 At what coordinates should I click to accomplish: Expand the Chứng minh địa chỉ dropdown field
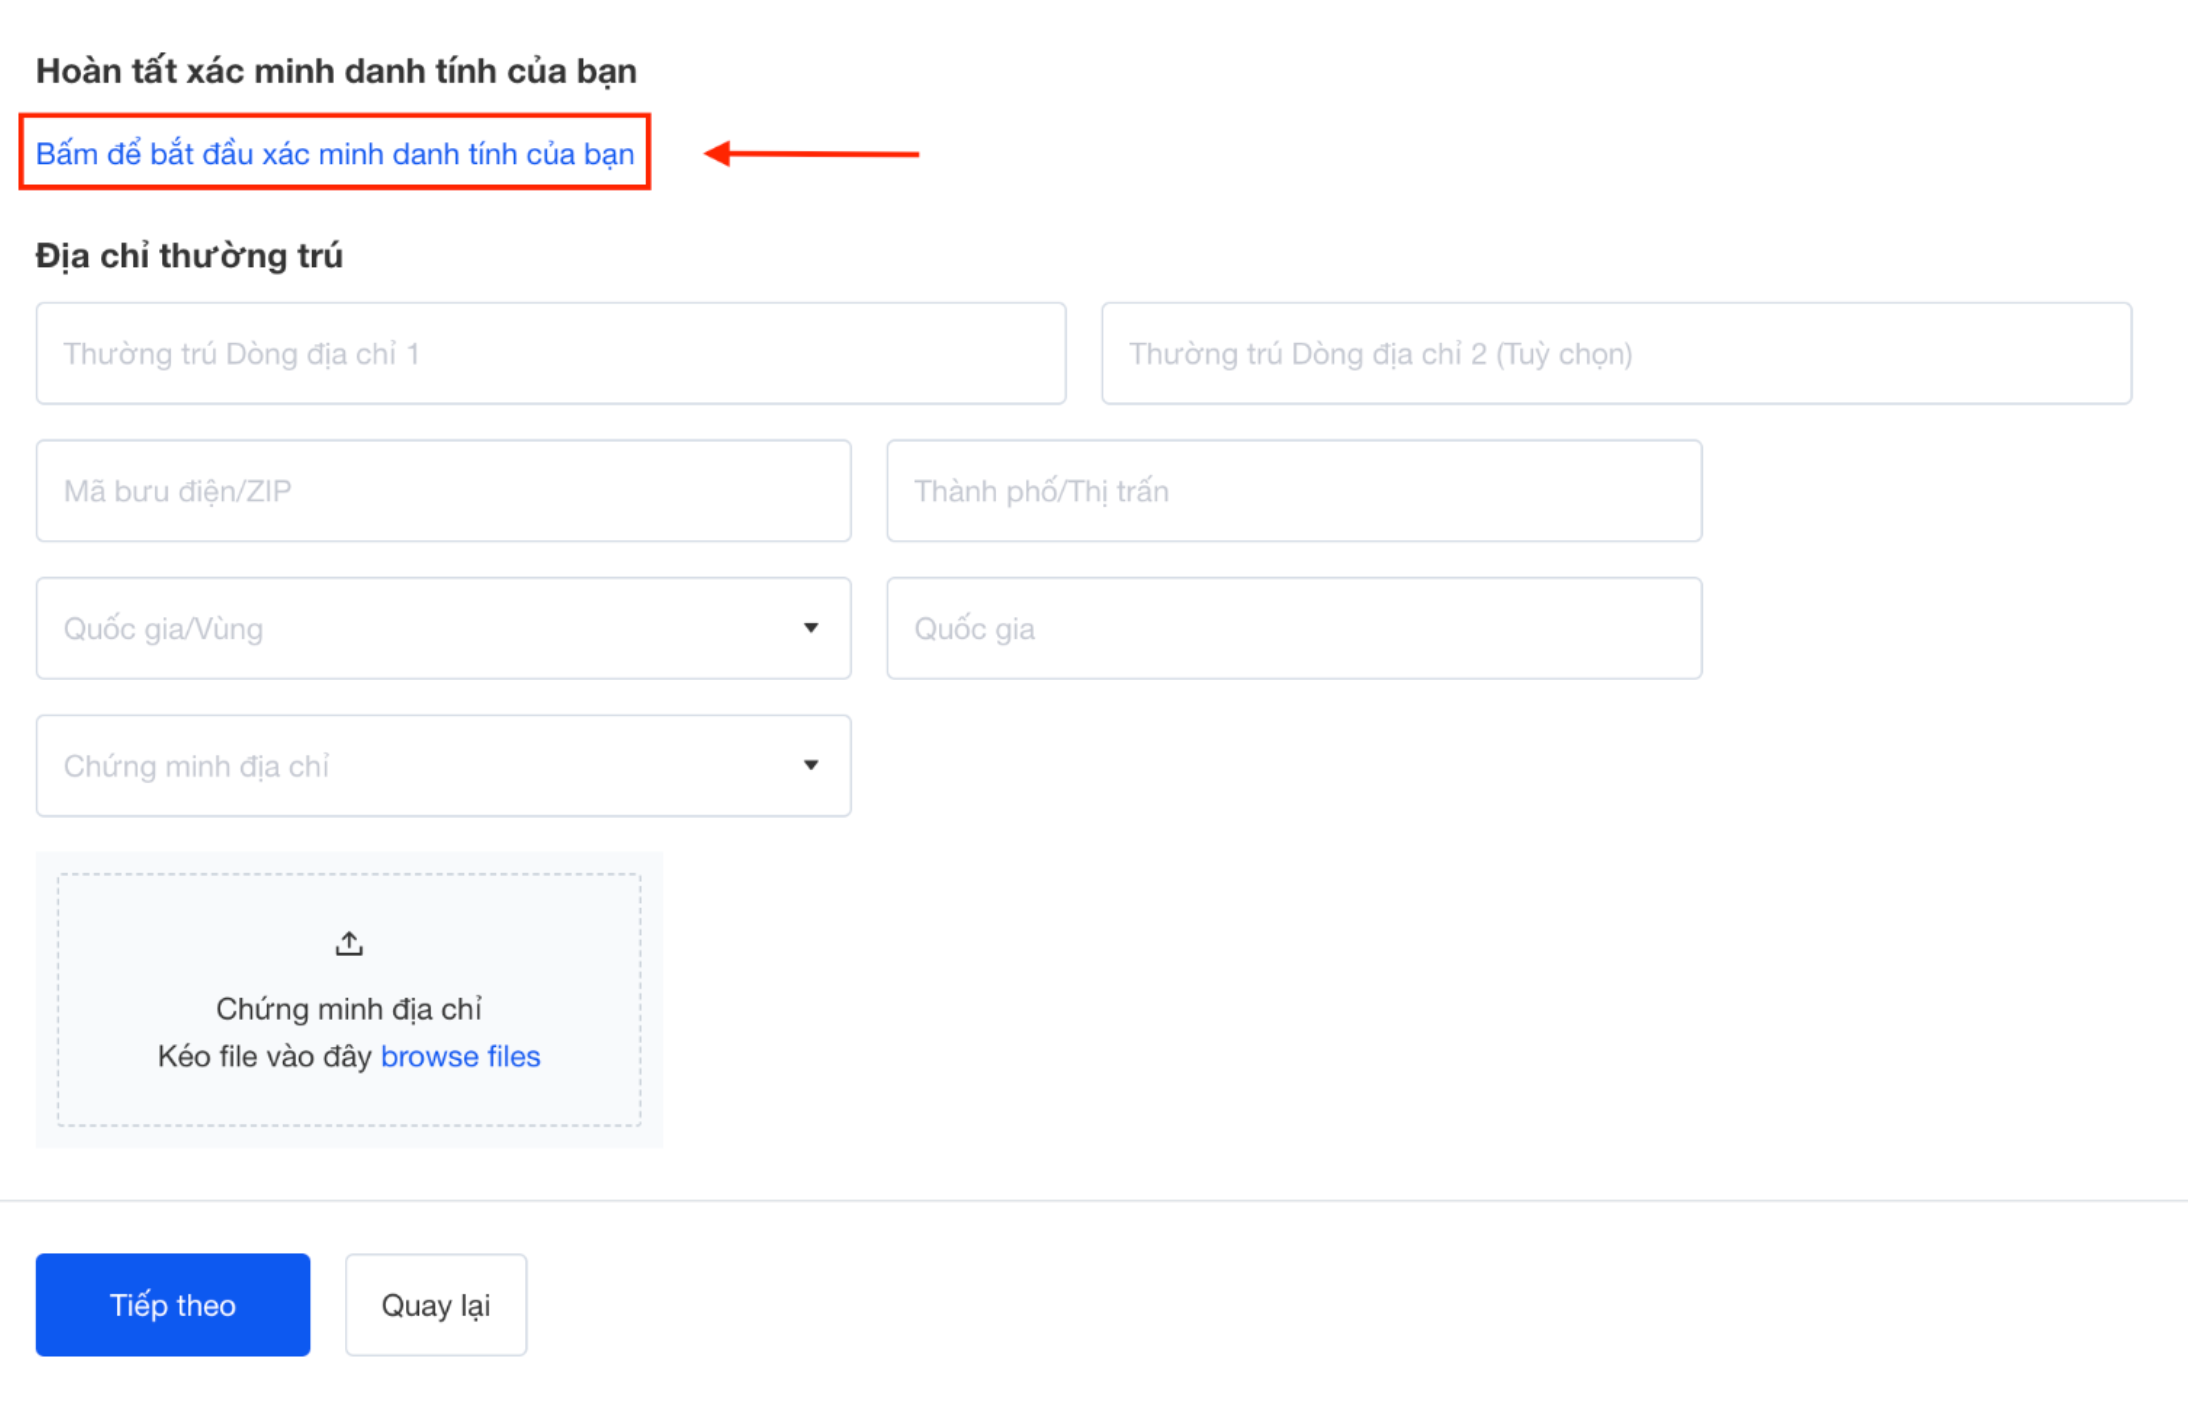(x=420, y=765)
